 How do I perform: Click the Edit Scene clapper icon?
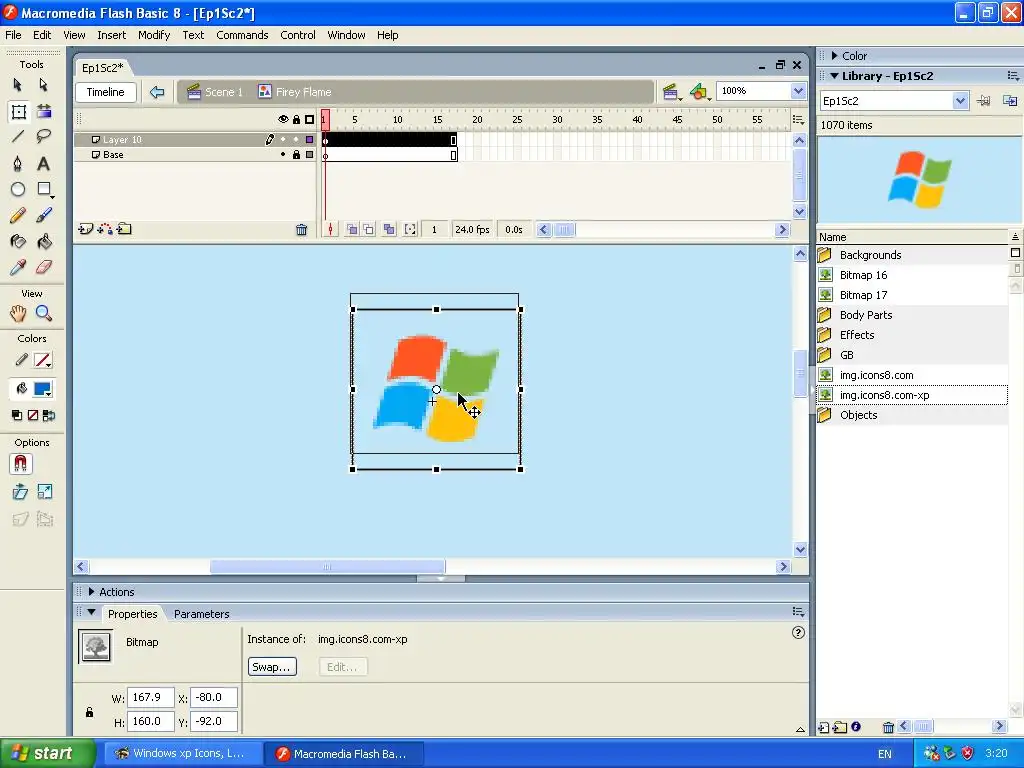(x=671, y=92)
